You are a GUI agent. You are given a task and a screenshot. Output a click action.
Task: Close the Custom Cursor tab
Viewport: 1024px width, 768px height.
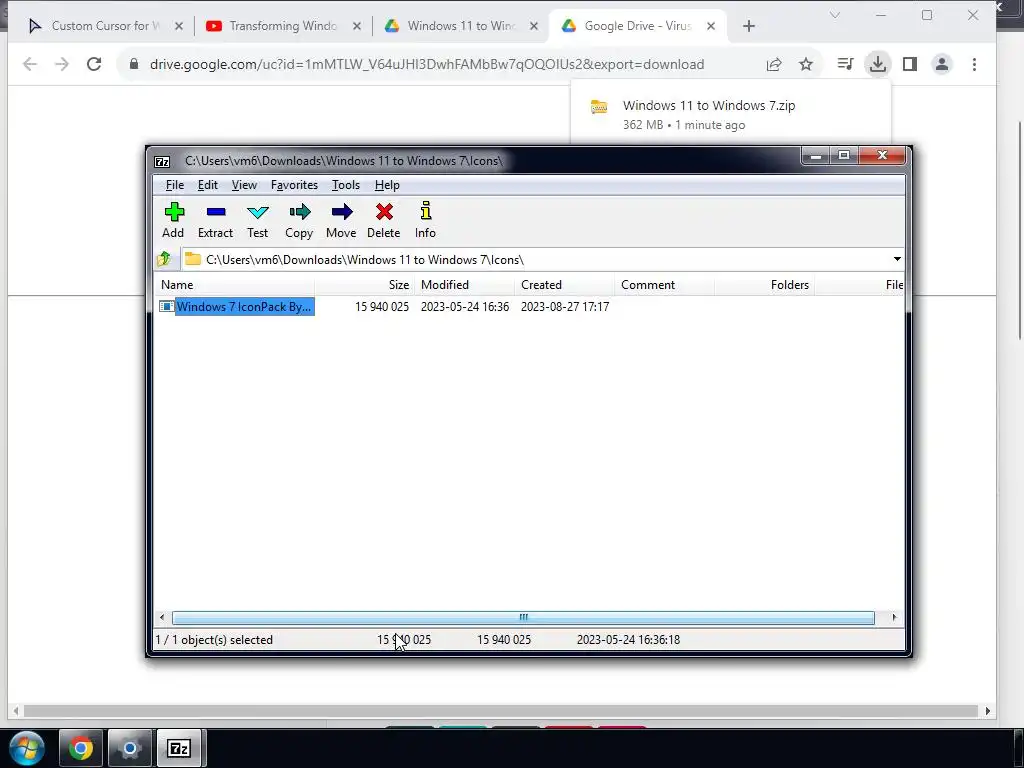tap(179, 26)
